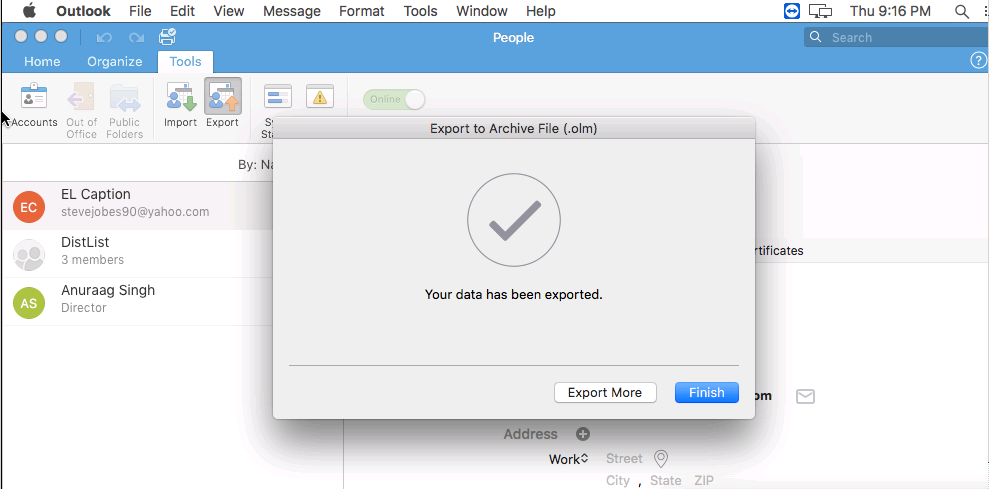Image resolution: width=989 pixels, height=489 pixels.
Task: Click the City address field
Action: point(617,480)
